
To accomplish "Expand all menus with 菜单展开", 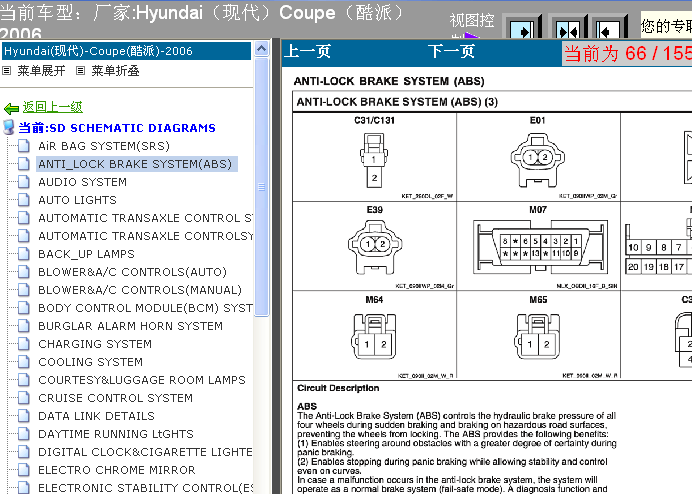I will pyautogui.click(x=41, y=71).
